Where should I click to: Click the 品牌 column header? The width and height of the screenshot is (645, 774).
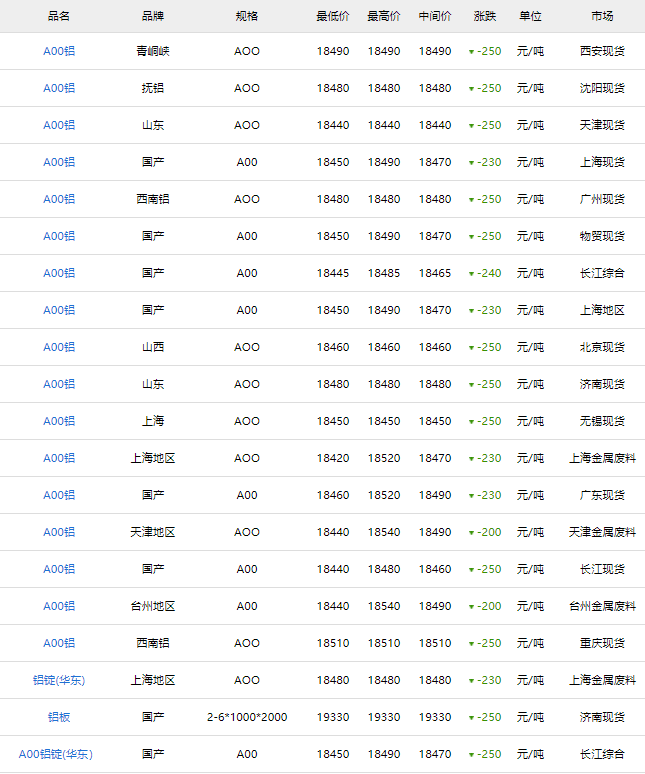[153, 17]
